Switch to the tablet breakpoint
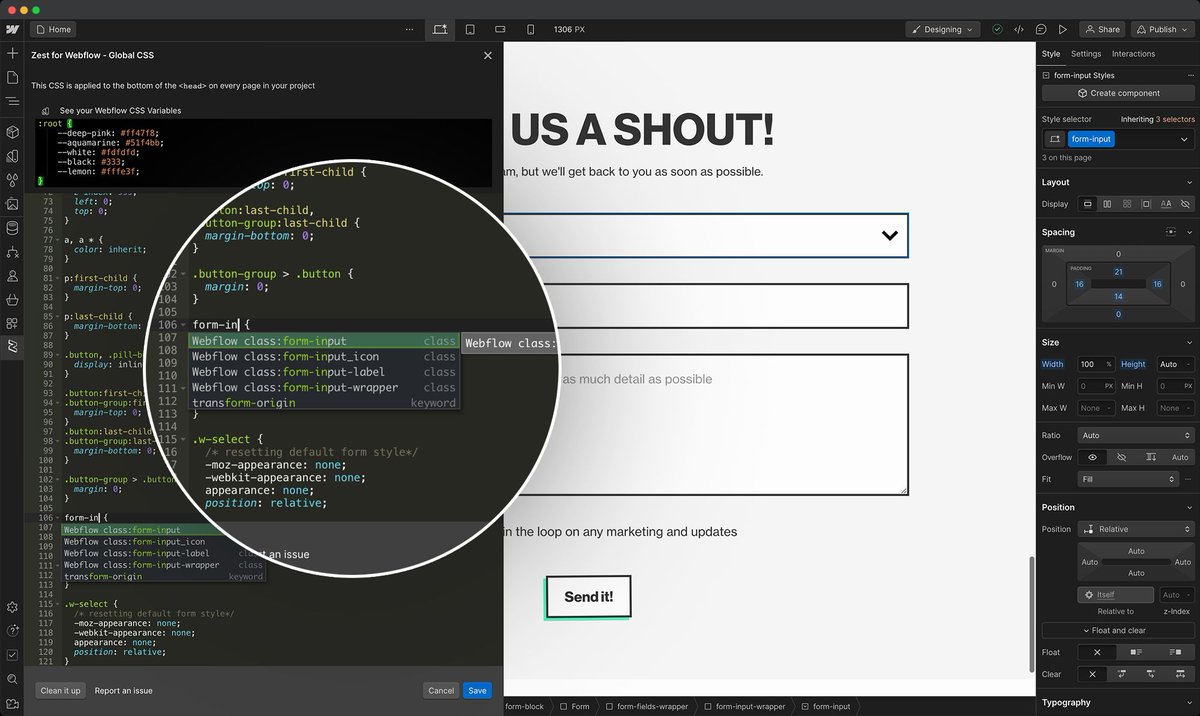 pos(470,29)
